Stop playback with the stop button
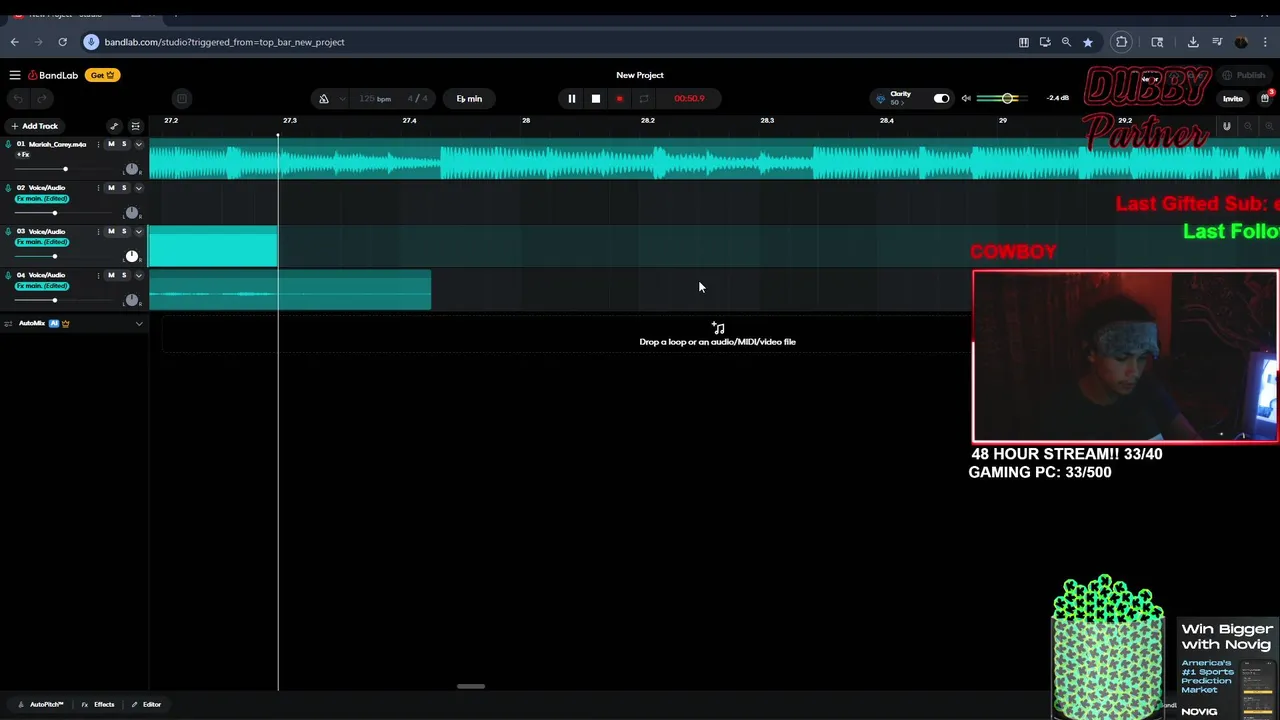Image resolution: width=1280 pixels, height=720 pixels. 595,98
